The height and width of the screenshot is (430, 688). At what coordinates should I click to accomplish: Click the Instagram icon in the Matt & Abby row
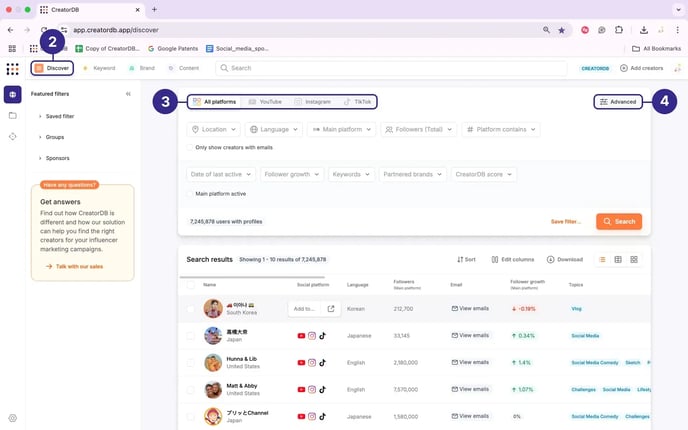pos(312,390)
